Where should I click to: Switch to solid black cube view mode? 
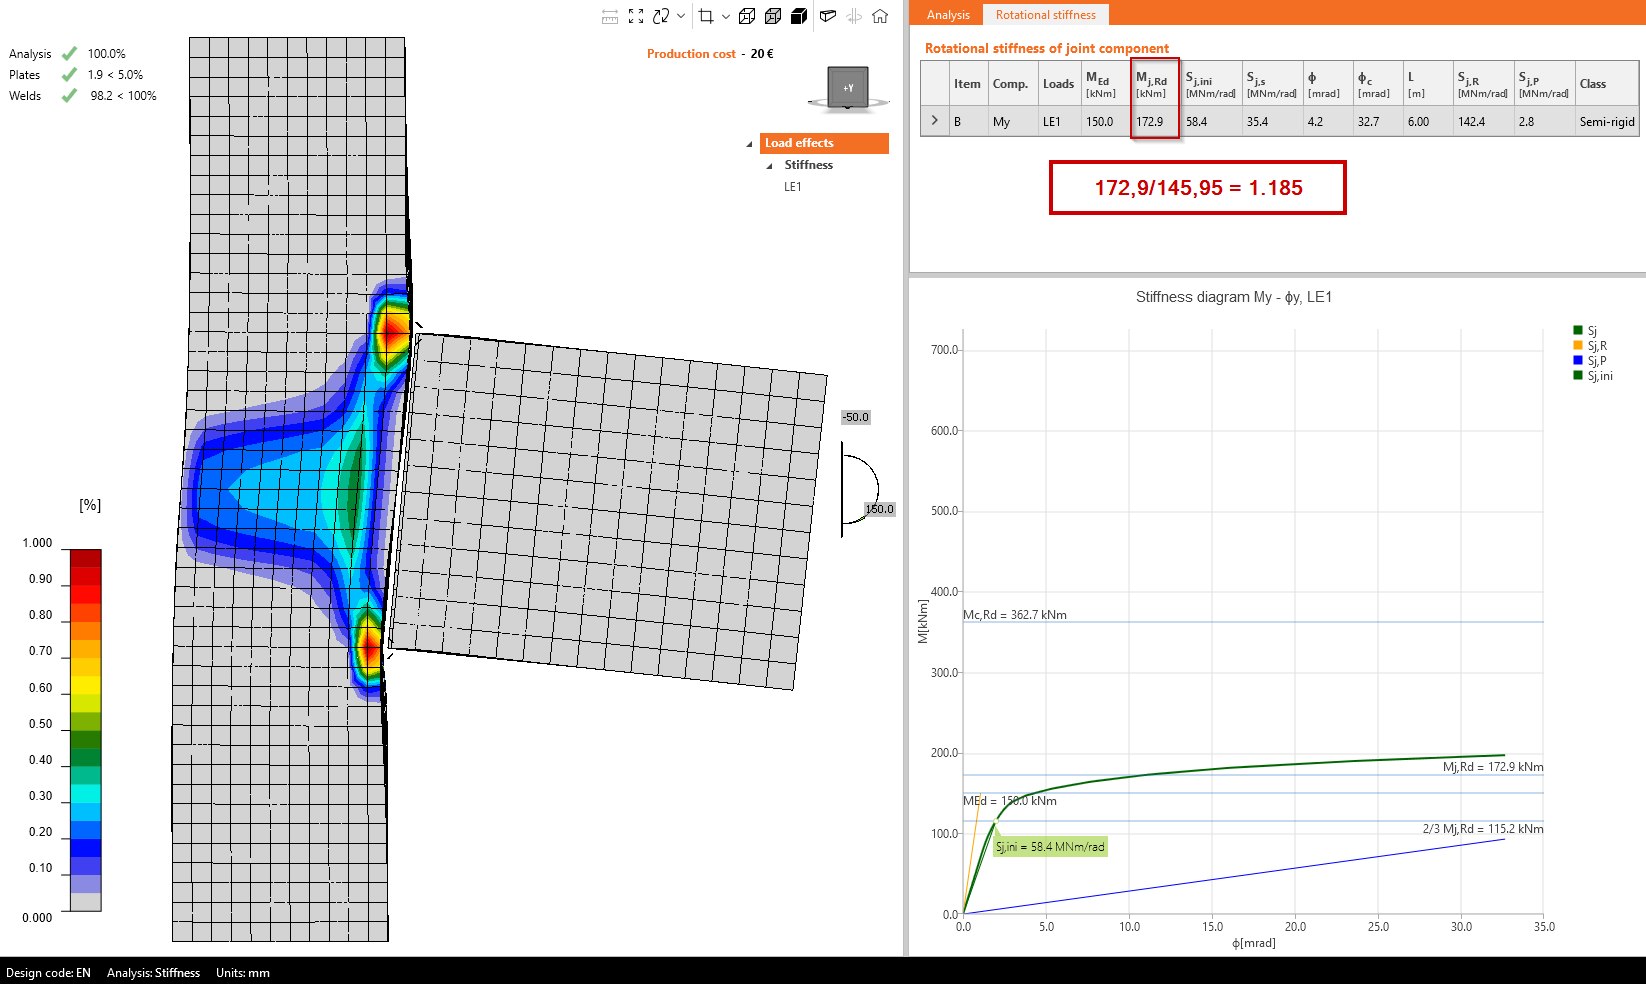799,16
